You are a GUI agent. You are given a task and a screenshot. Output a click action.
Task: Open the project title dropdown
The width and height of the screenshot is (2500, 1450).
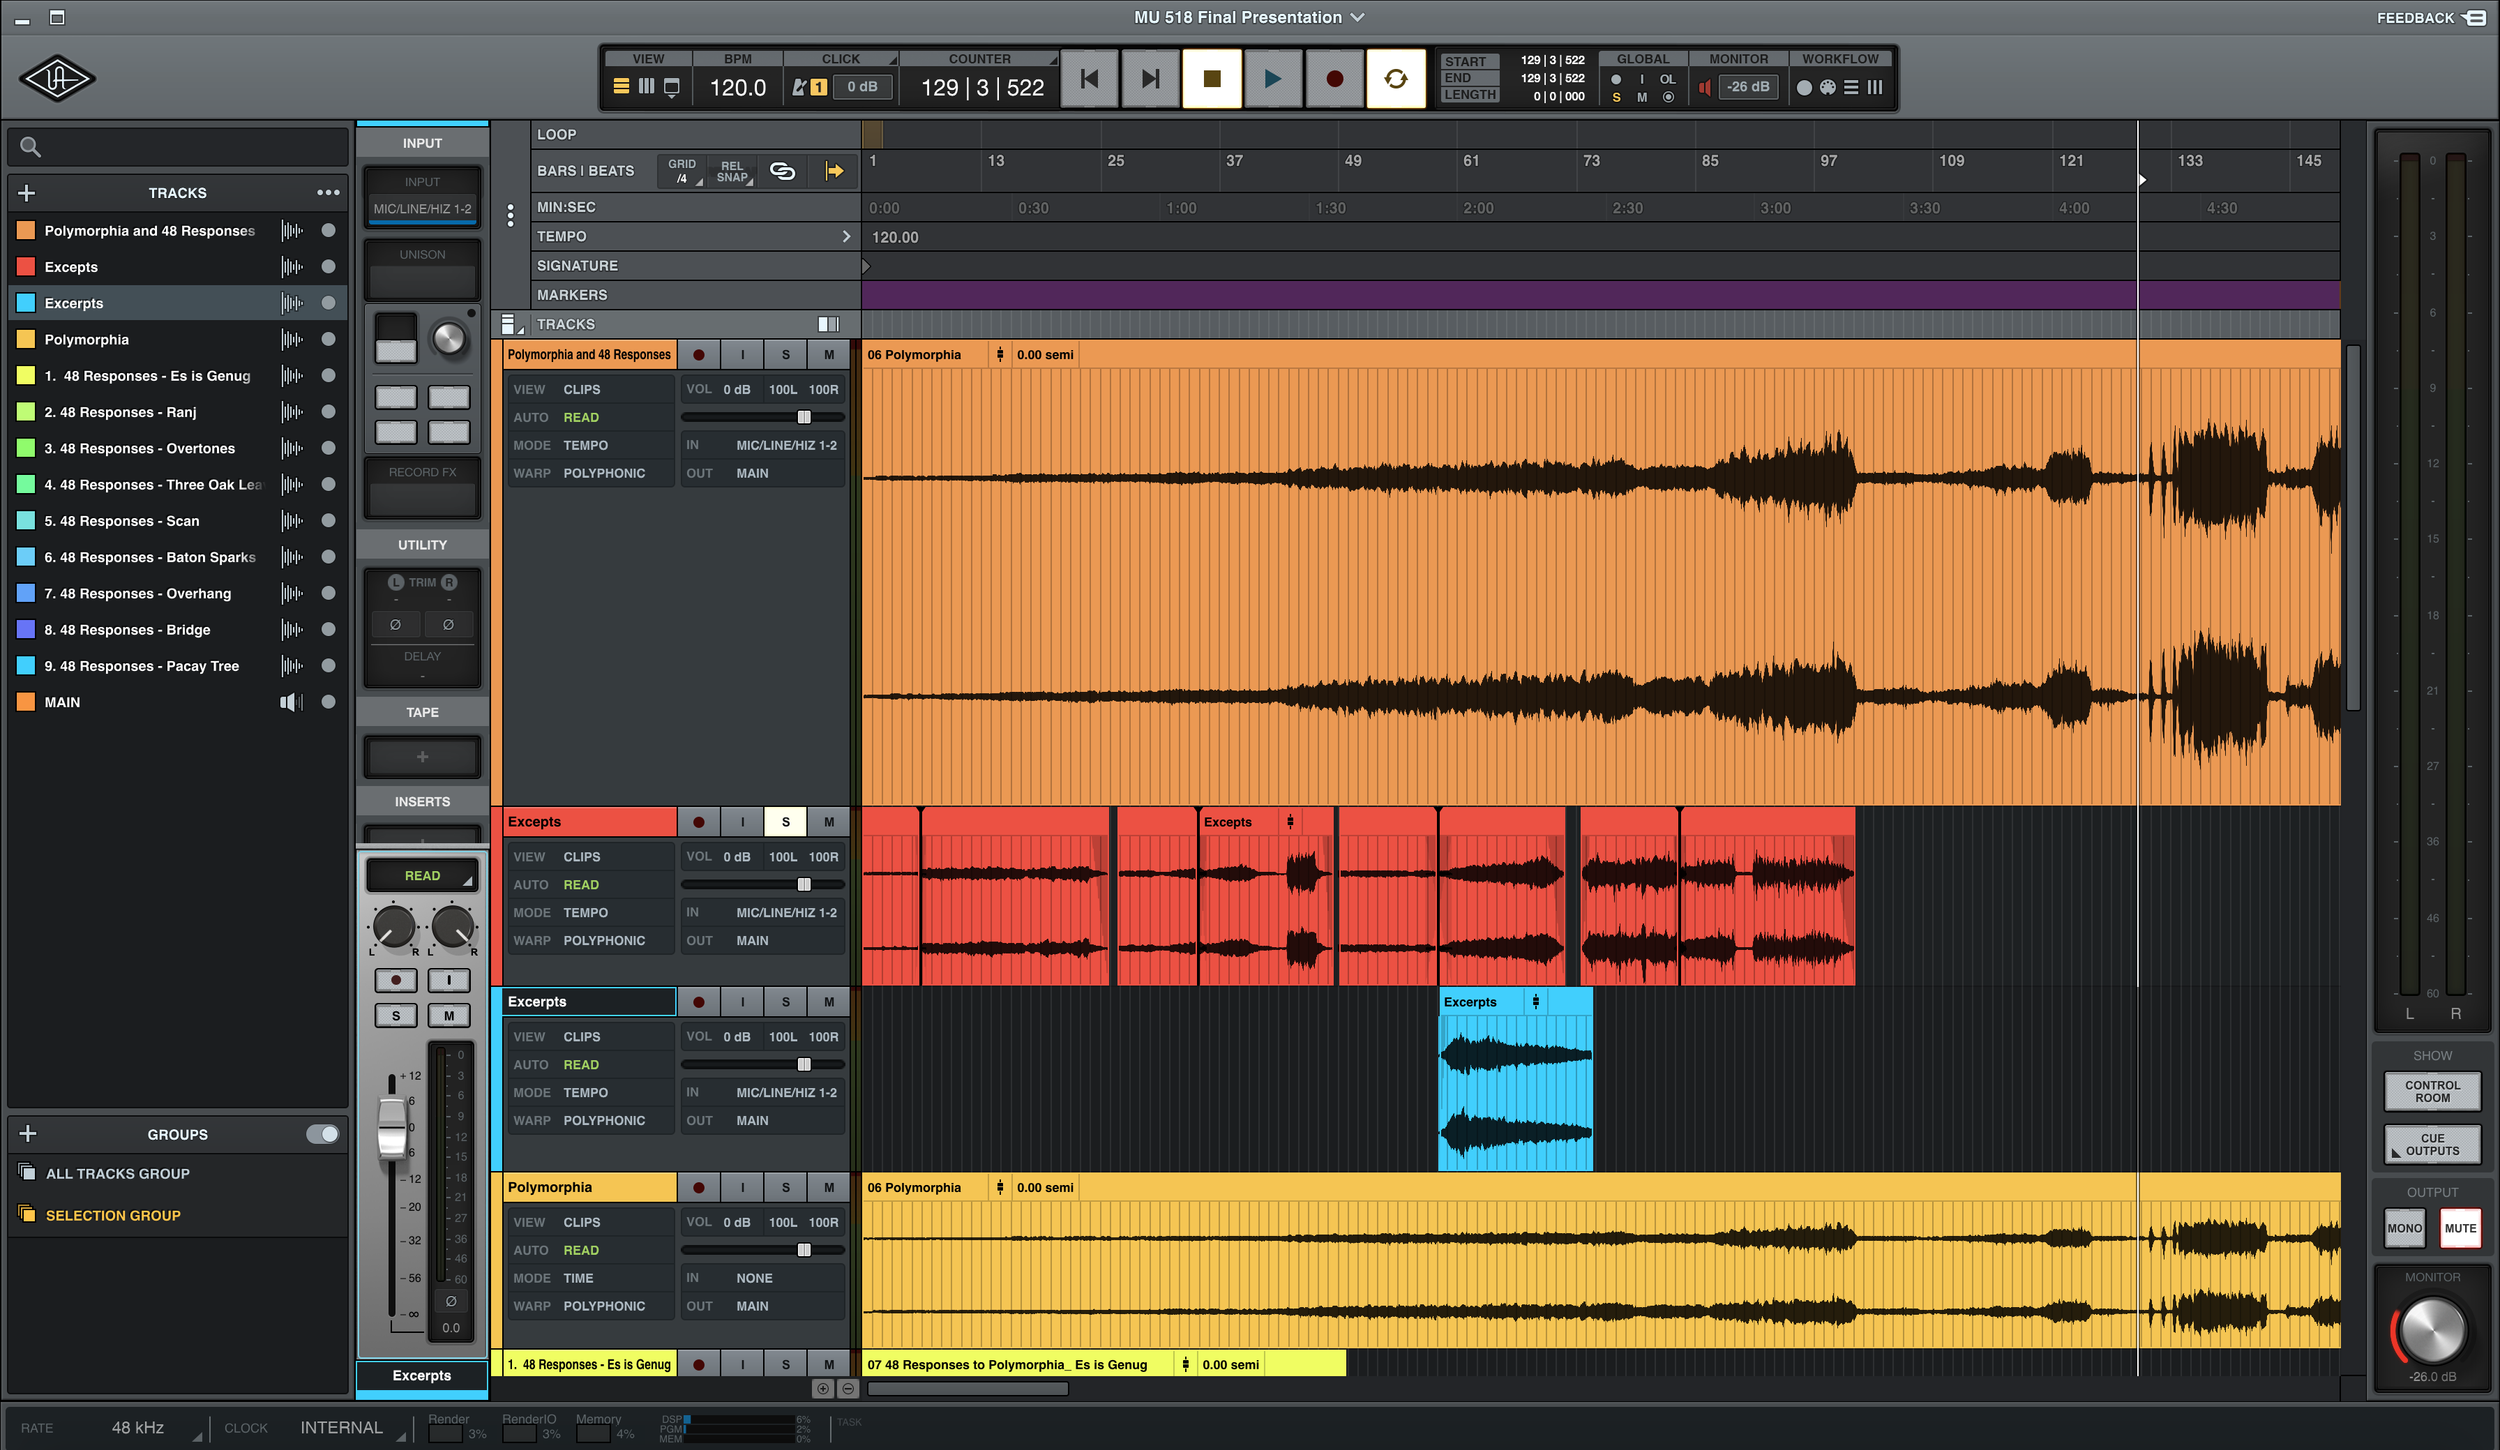point(1357,17)
